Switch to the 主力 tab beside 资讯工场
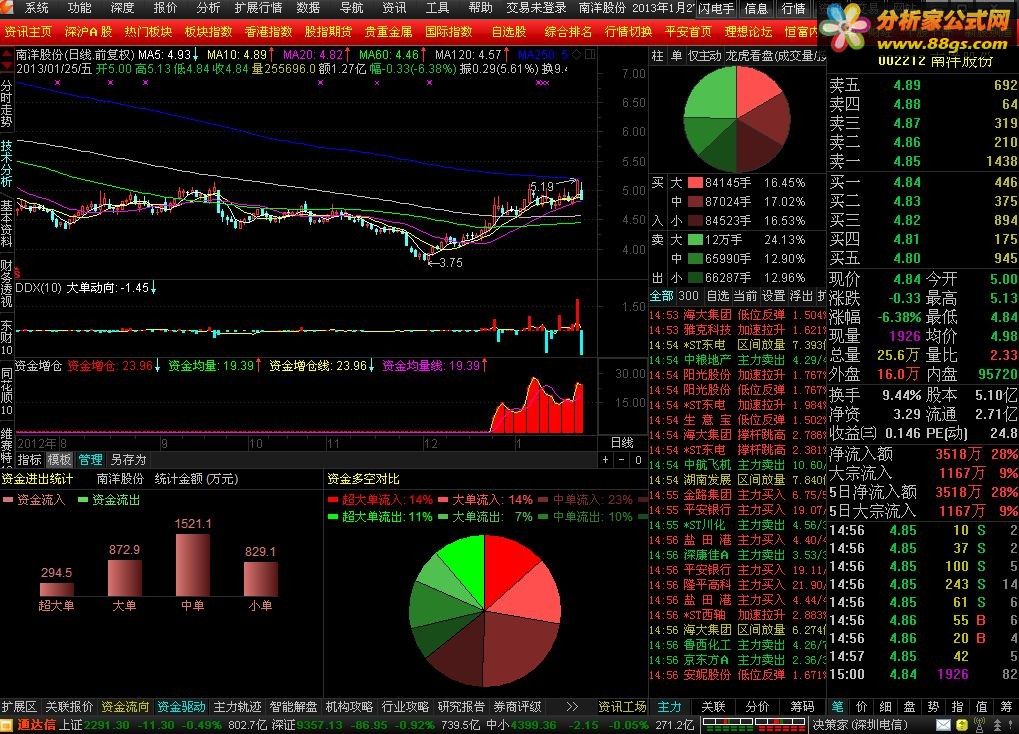 pos(669,707)
